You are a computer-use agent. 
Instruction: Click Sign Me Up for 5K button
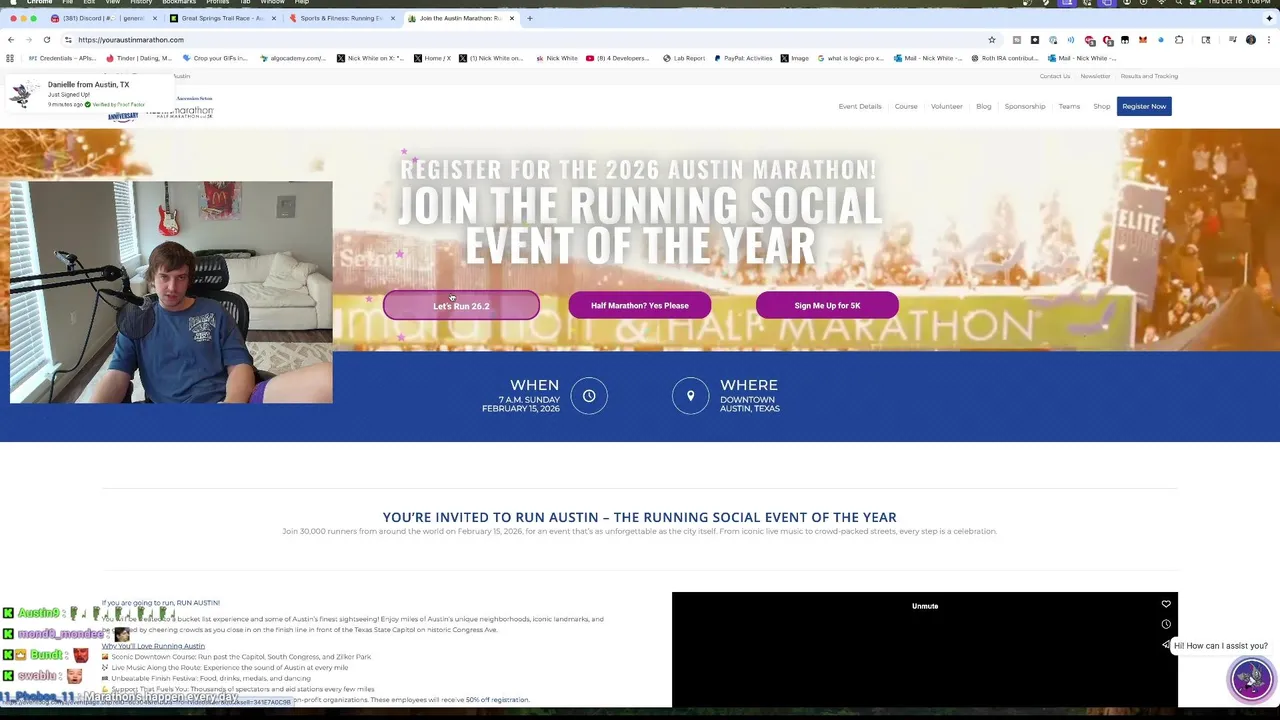click(827, 305)
